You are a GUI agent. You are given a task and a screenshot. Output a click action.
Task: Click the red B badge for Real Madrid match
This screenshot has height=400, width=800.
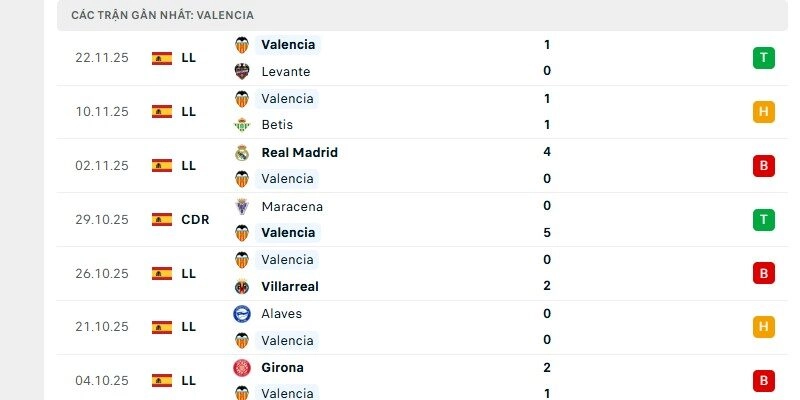click(x=764, y=166)
